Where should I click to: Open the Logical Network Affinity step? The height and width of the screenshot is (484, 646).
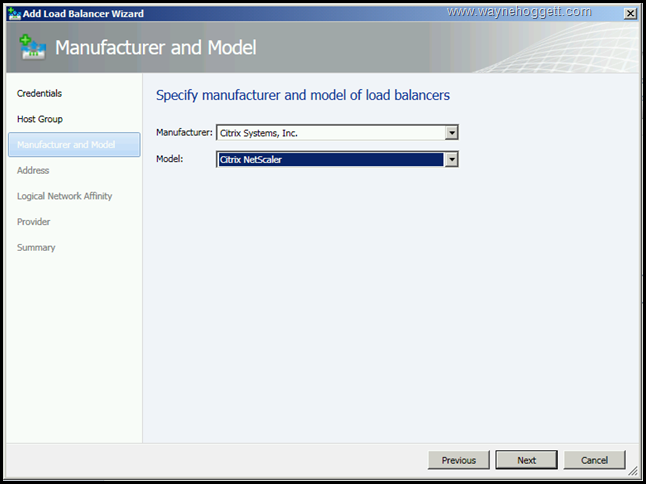[64, 196]
